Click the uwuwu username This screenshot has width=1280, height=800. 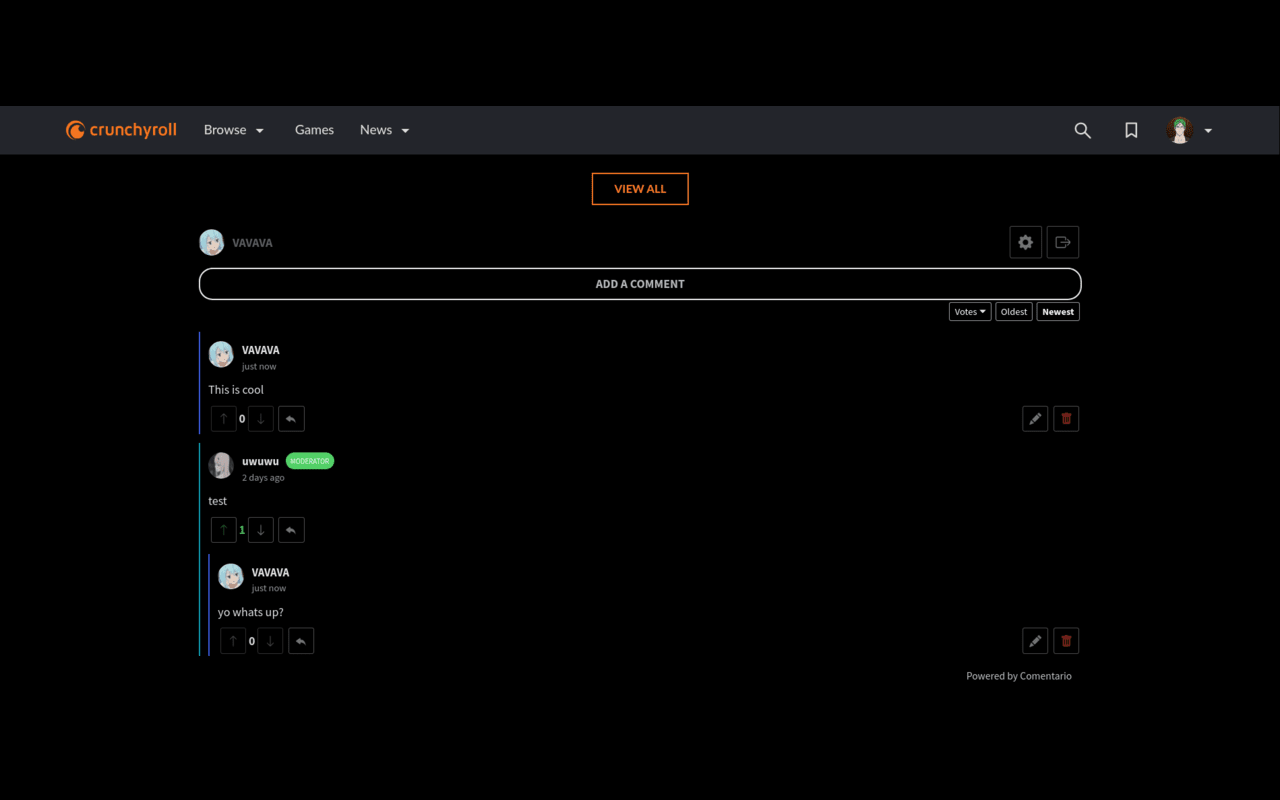coord(260,461)
